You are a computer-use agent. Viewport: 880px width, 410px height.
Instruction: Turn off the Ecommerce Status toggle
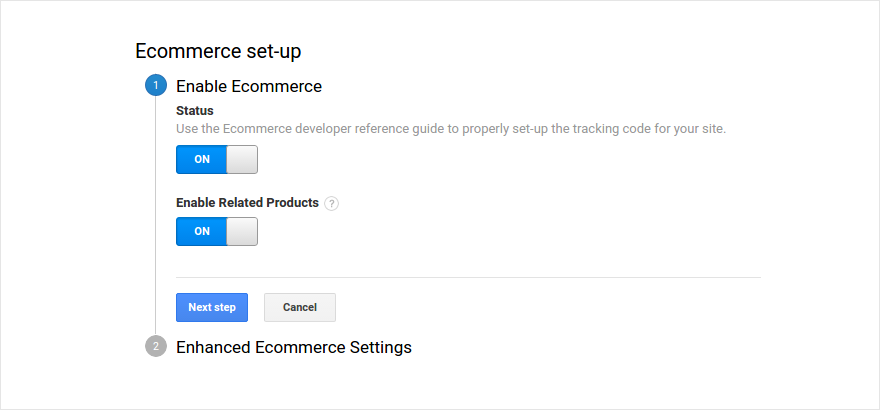point(217,159)
